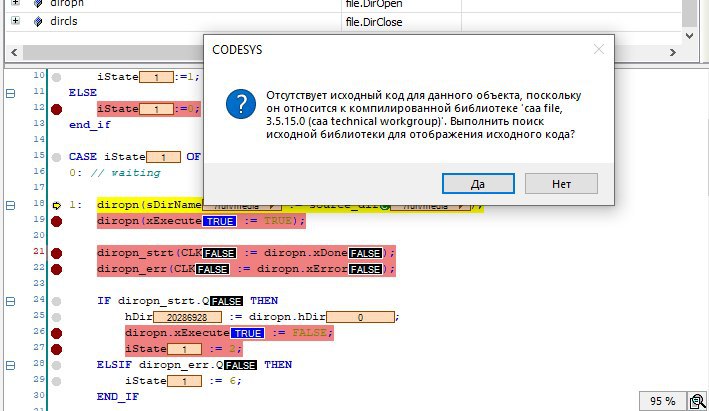The height and width of the screenshot is (411, 709).
Task: Click the hDir value 20286928
Action: pyautogui.click(x=187, y=317)
